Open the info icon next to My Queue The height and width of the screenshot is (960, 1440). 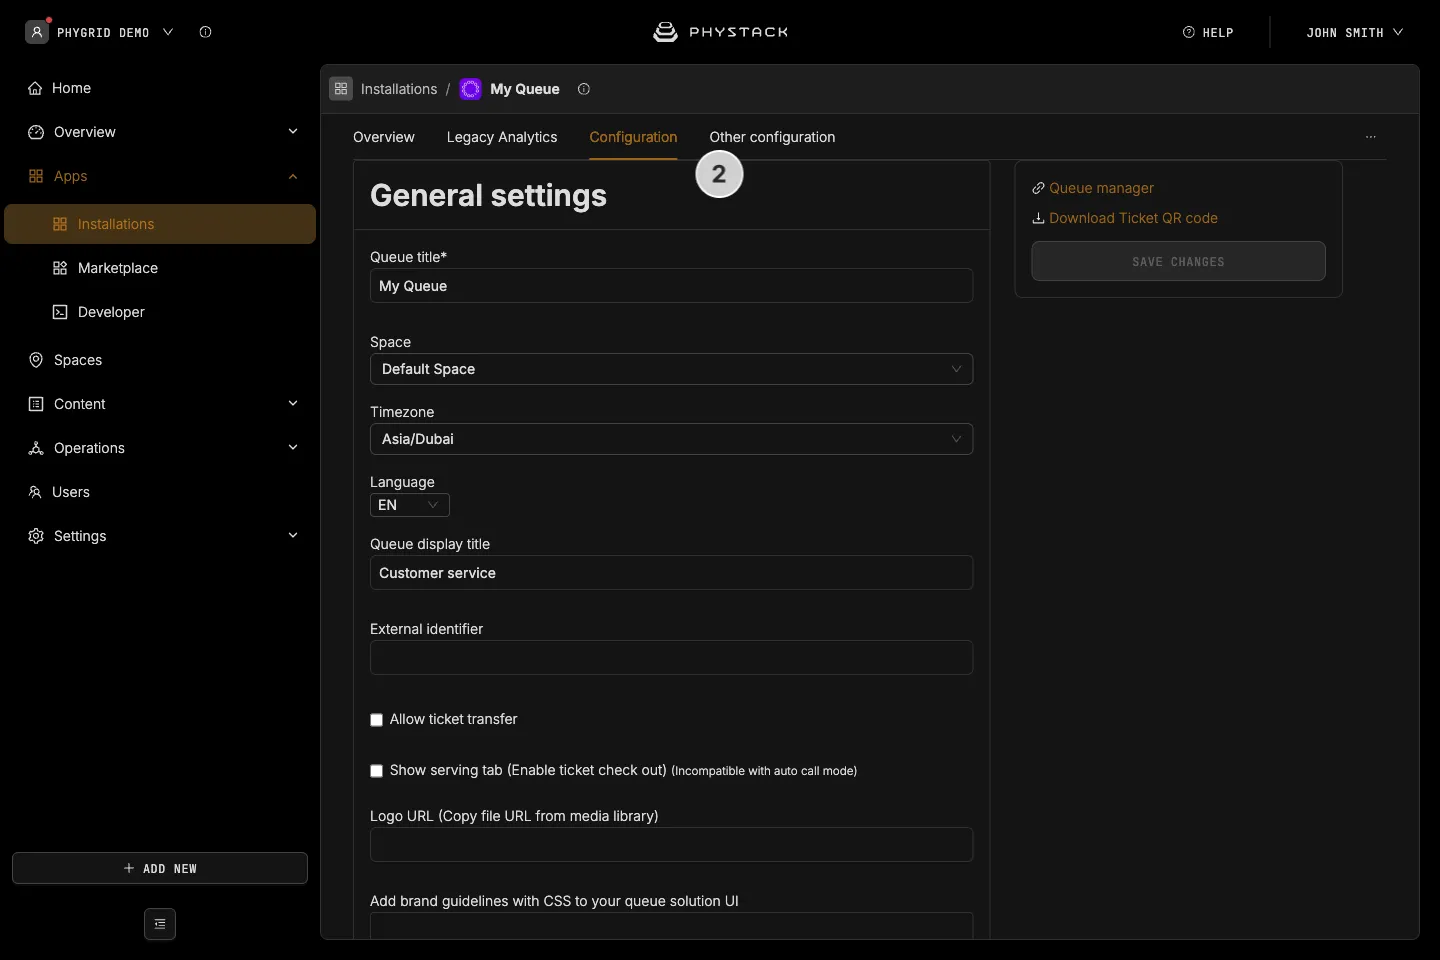tap(584, 89)
